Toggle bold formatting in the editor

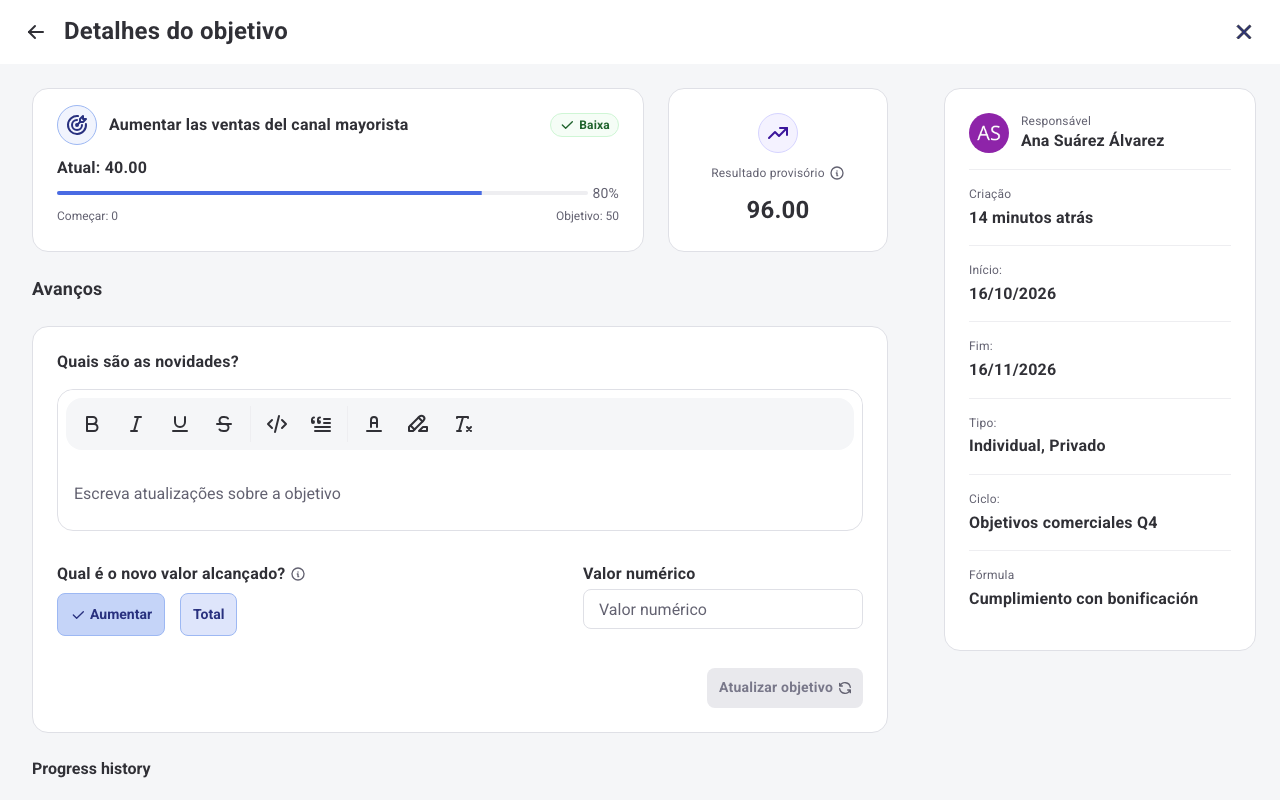click(x=92, y=424)
